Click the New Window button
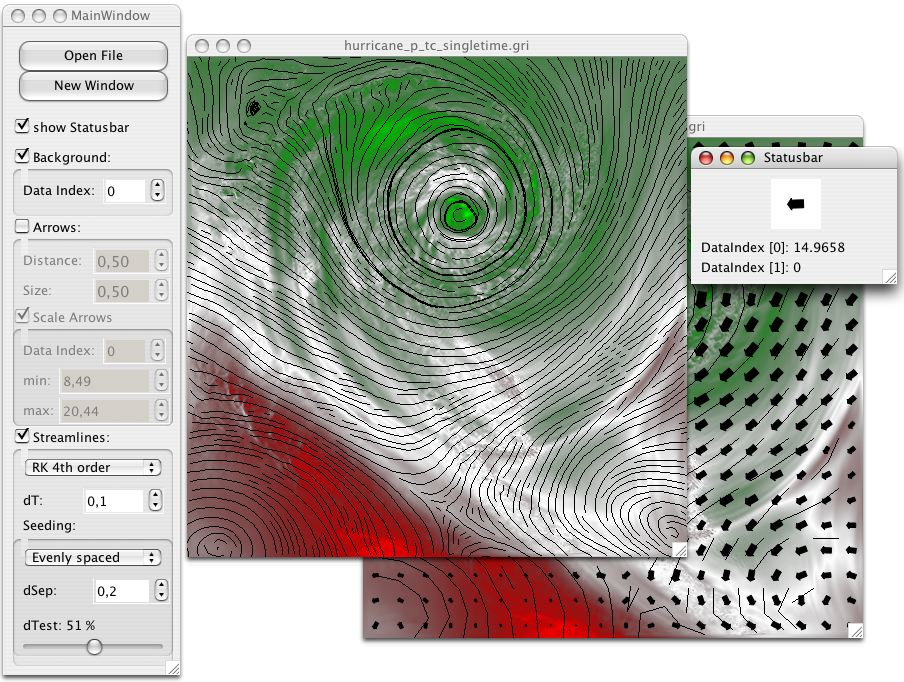Viewport: 904px width, 682px height. point(93,86)
